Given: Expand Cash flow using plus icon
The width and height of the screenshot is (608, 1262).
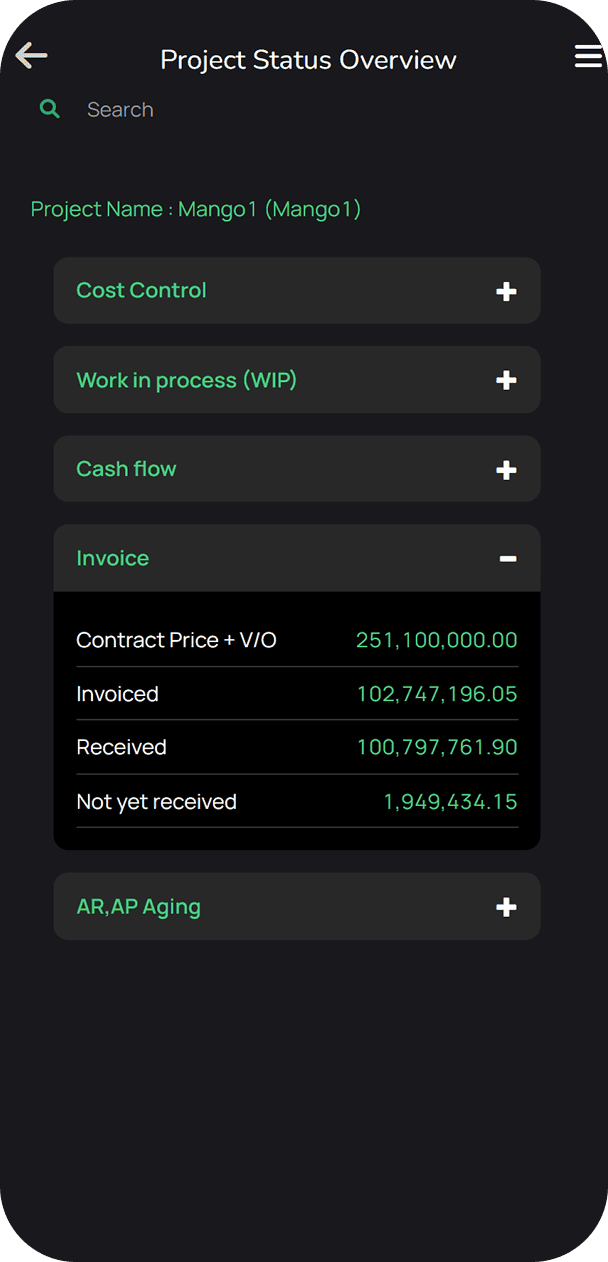Looking at the screenshot, I should (x=506, y=470).
